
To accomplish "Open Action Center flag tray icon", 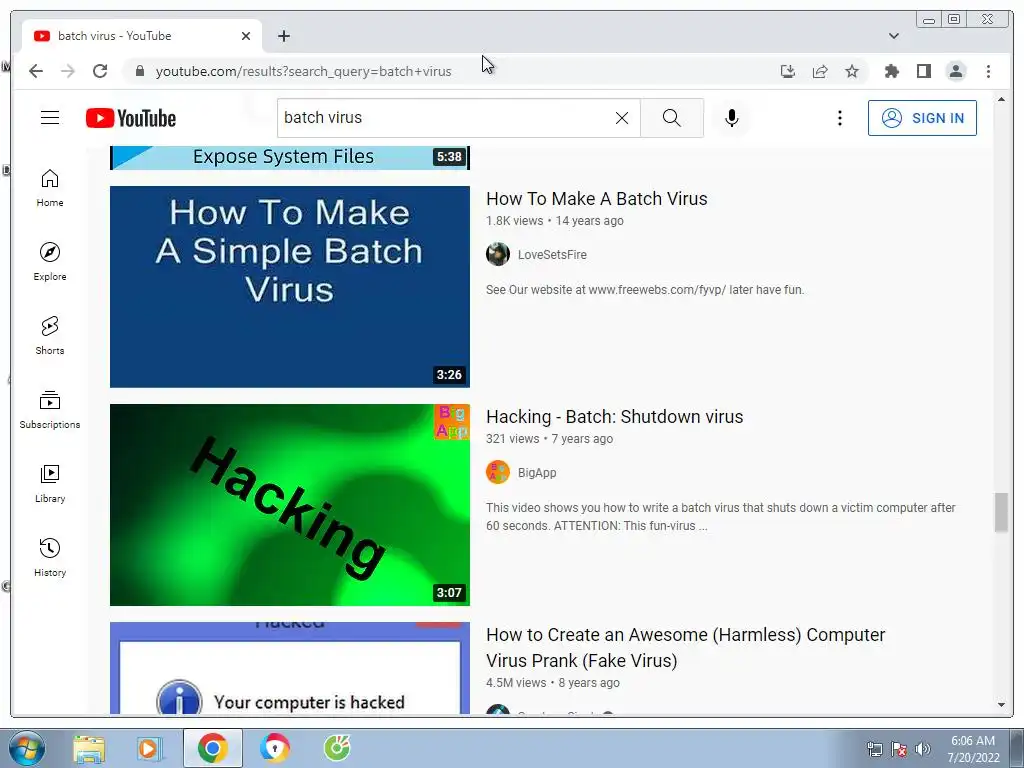I will [899, 748].
